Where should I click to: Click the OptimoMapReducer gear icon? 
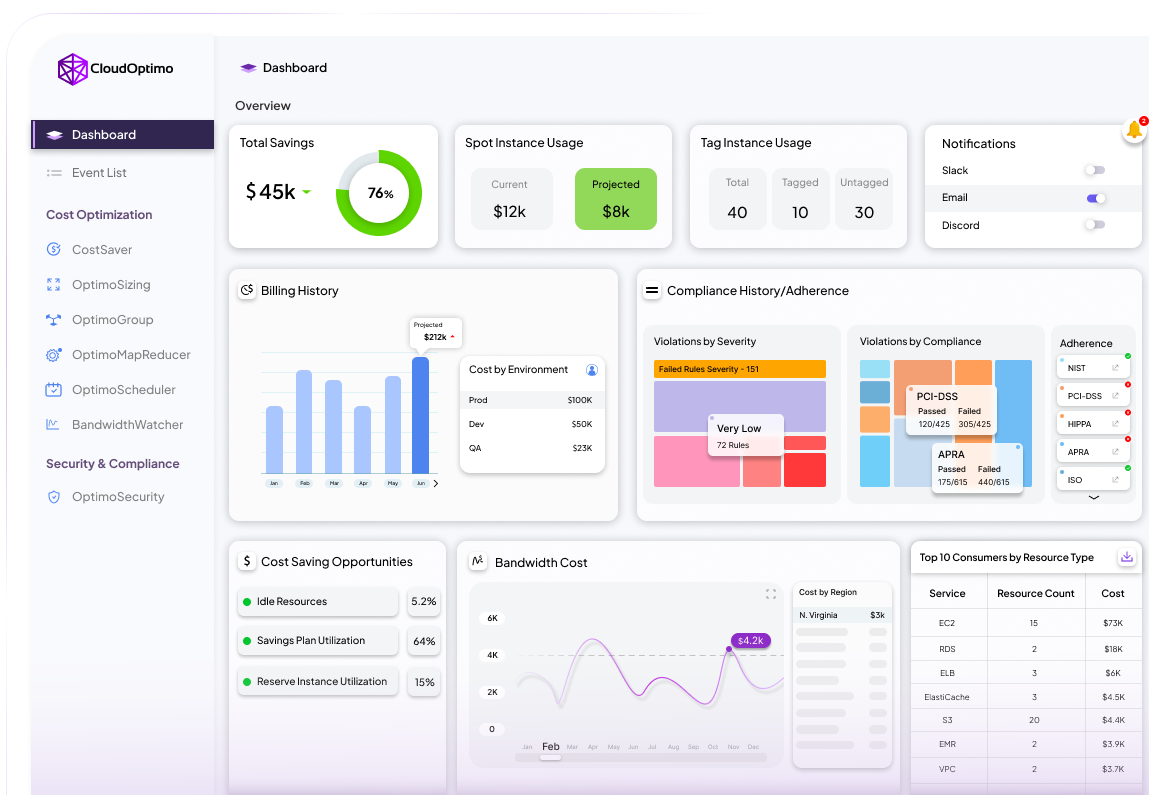(53, 355)
